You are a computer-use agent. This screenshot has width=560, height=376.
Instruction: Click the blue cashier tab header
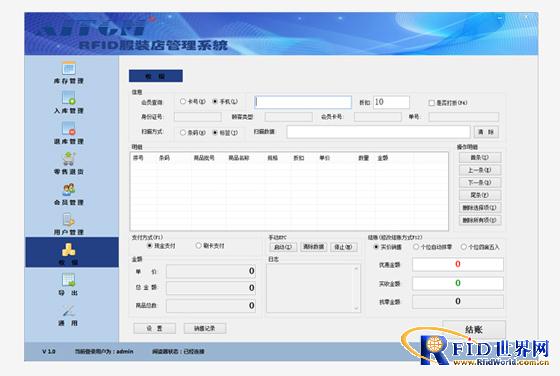[x=156, y=76]
